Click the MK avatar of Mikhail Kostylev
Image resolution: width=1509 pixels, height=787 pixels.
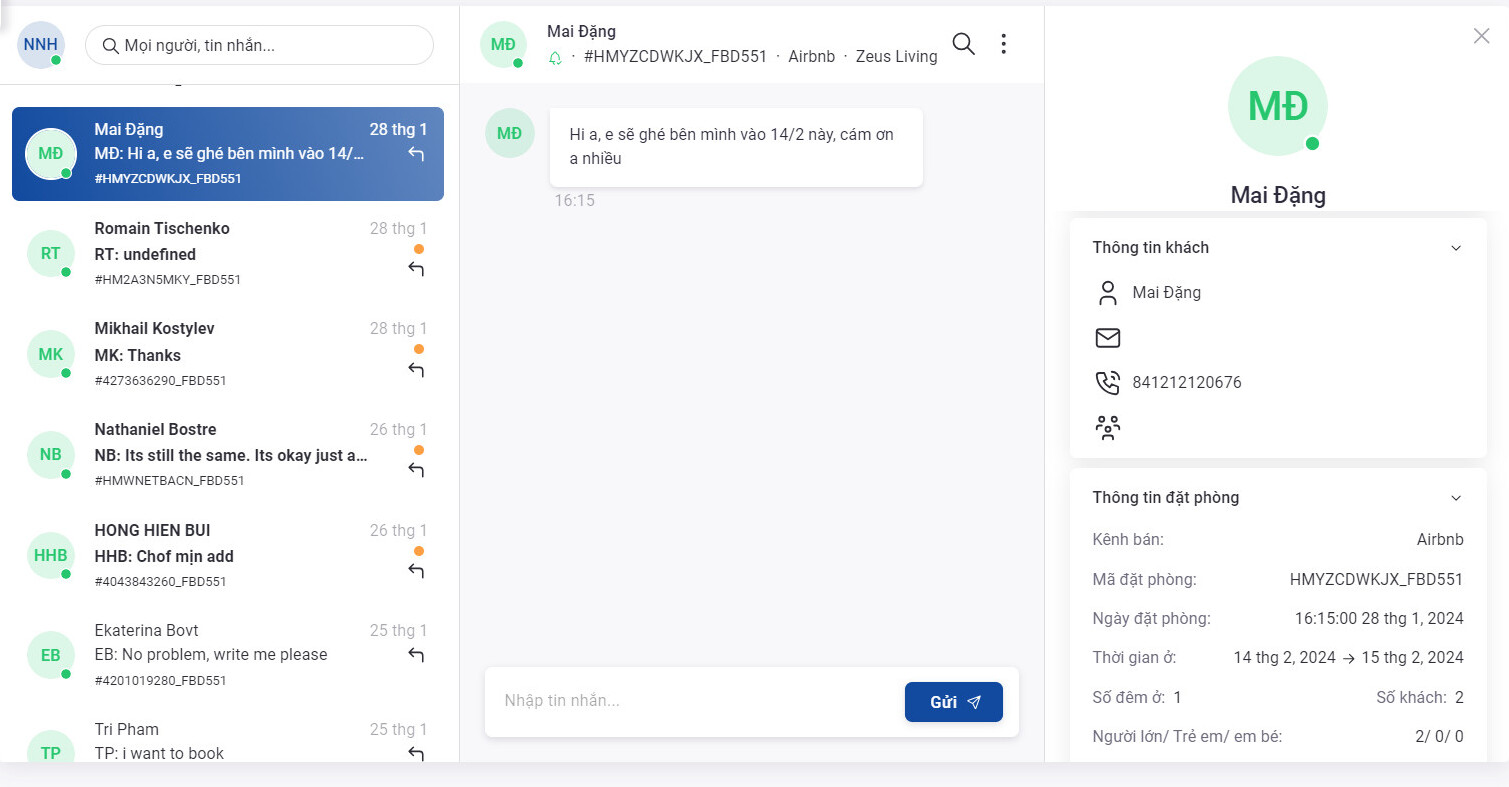click(x=51, y=354)
